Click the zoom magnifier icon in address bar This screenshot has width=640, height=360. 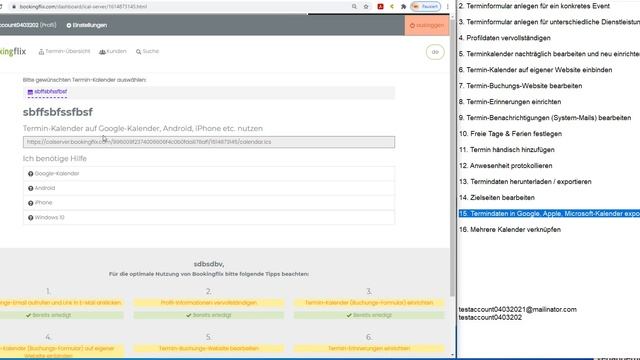point(354,7)
